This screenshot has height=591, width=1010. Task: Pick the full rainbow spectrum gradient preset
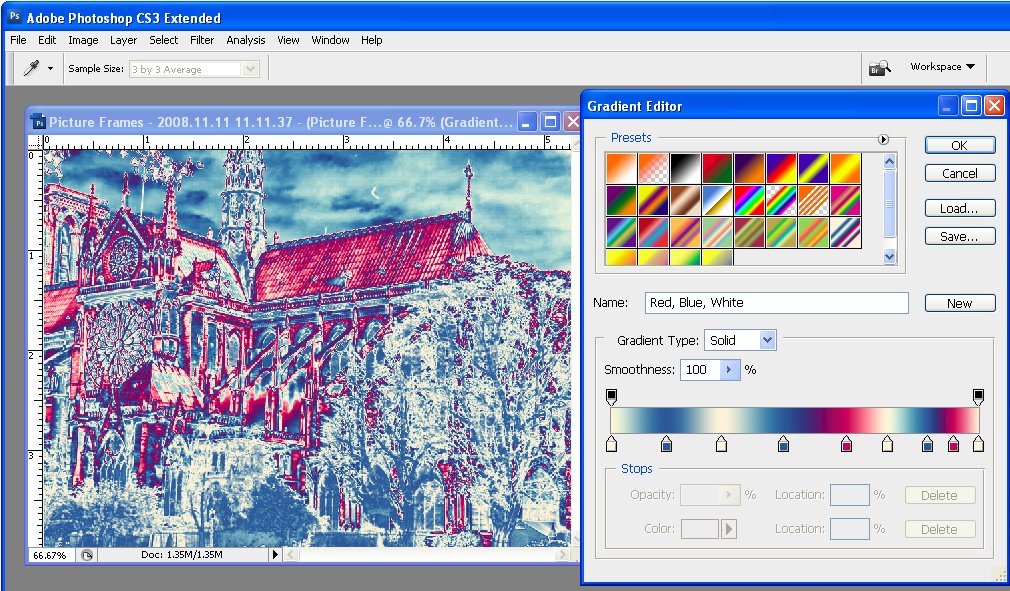[750, 200]
